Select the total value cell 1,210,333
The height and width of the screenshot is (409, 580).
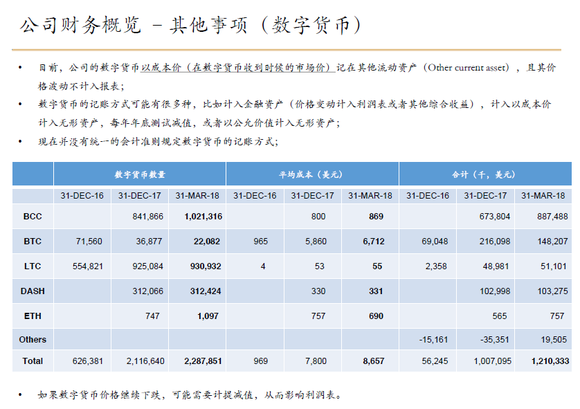pos(550,361)
